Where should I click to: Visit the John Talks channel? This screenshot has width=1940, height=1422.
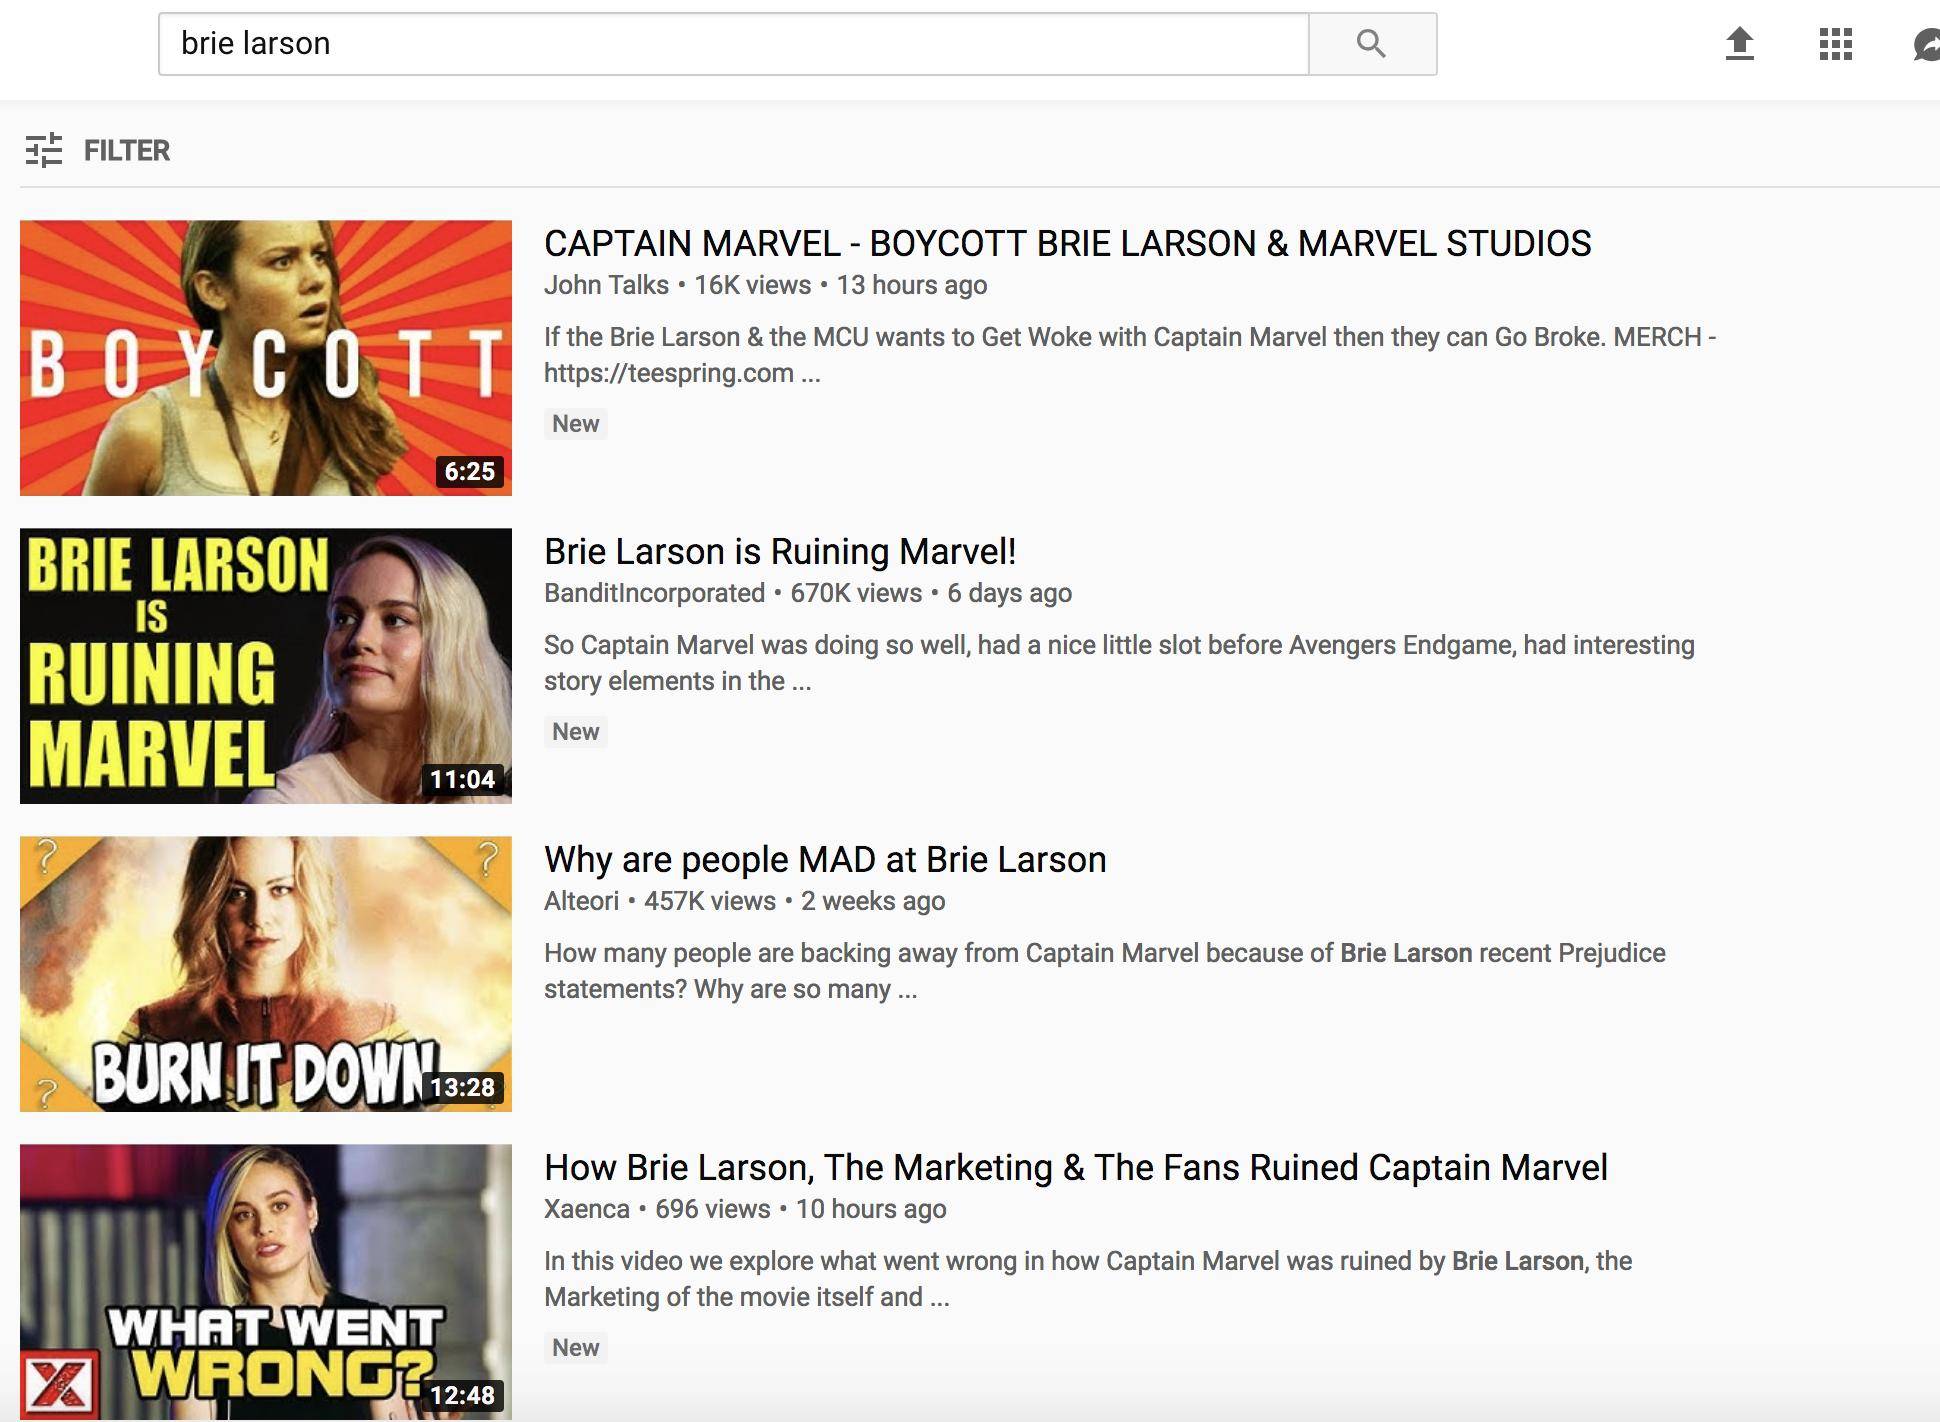click(x=606, y=285)
